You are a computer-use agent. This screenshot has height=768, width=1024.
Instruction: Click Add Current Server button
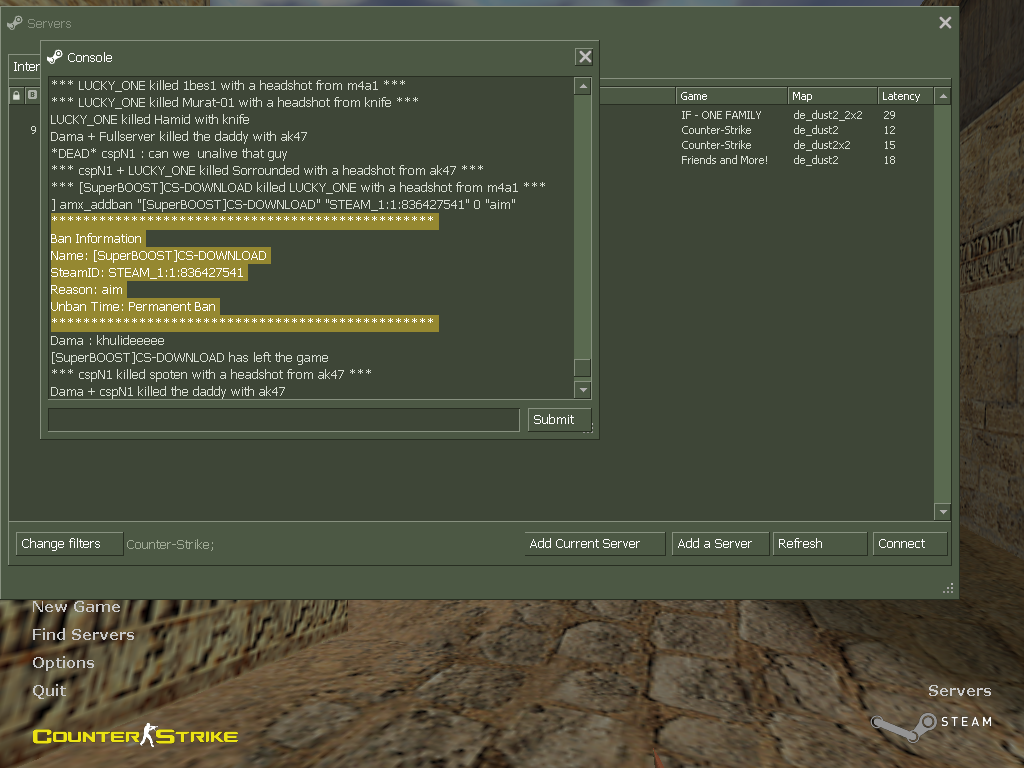[x=594, y=544]
